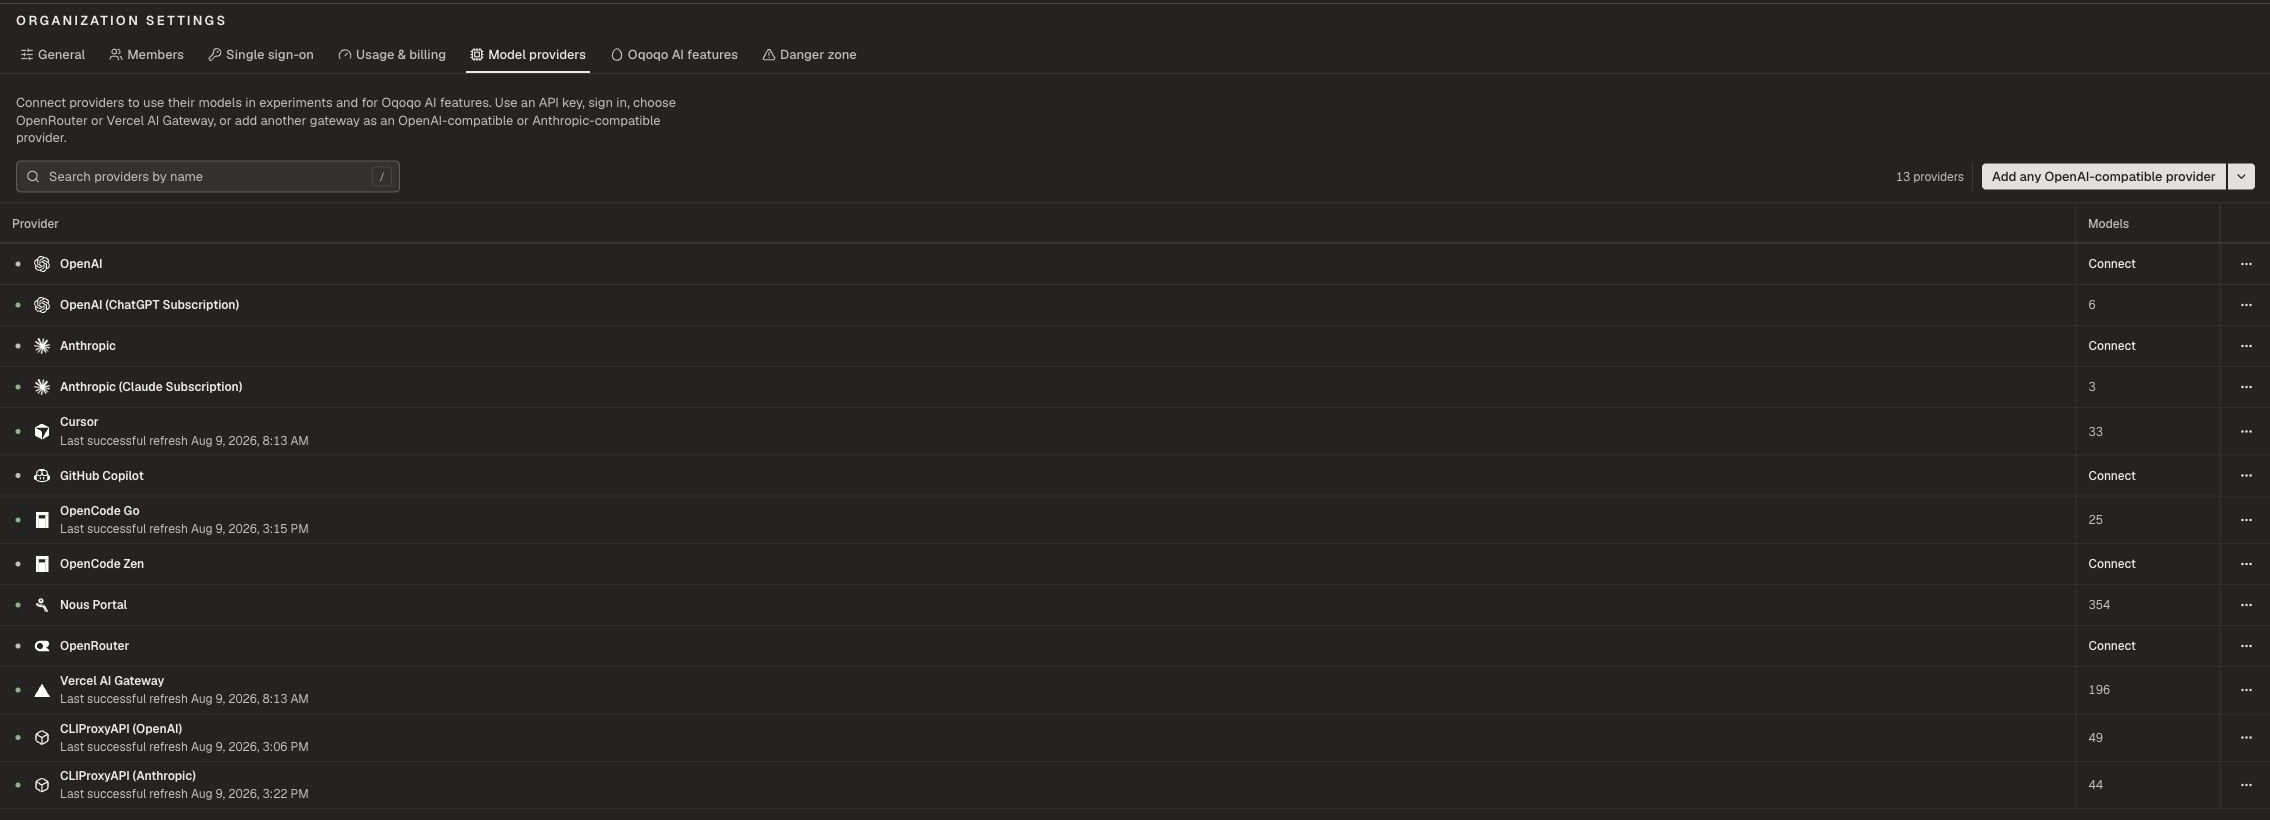The width and height of the screenshot is (2270, 820).
Task: Click the search magnifier icon
Action: 33,177
